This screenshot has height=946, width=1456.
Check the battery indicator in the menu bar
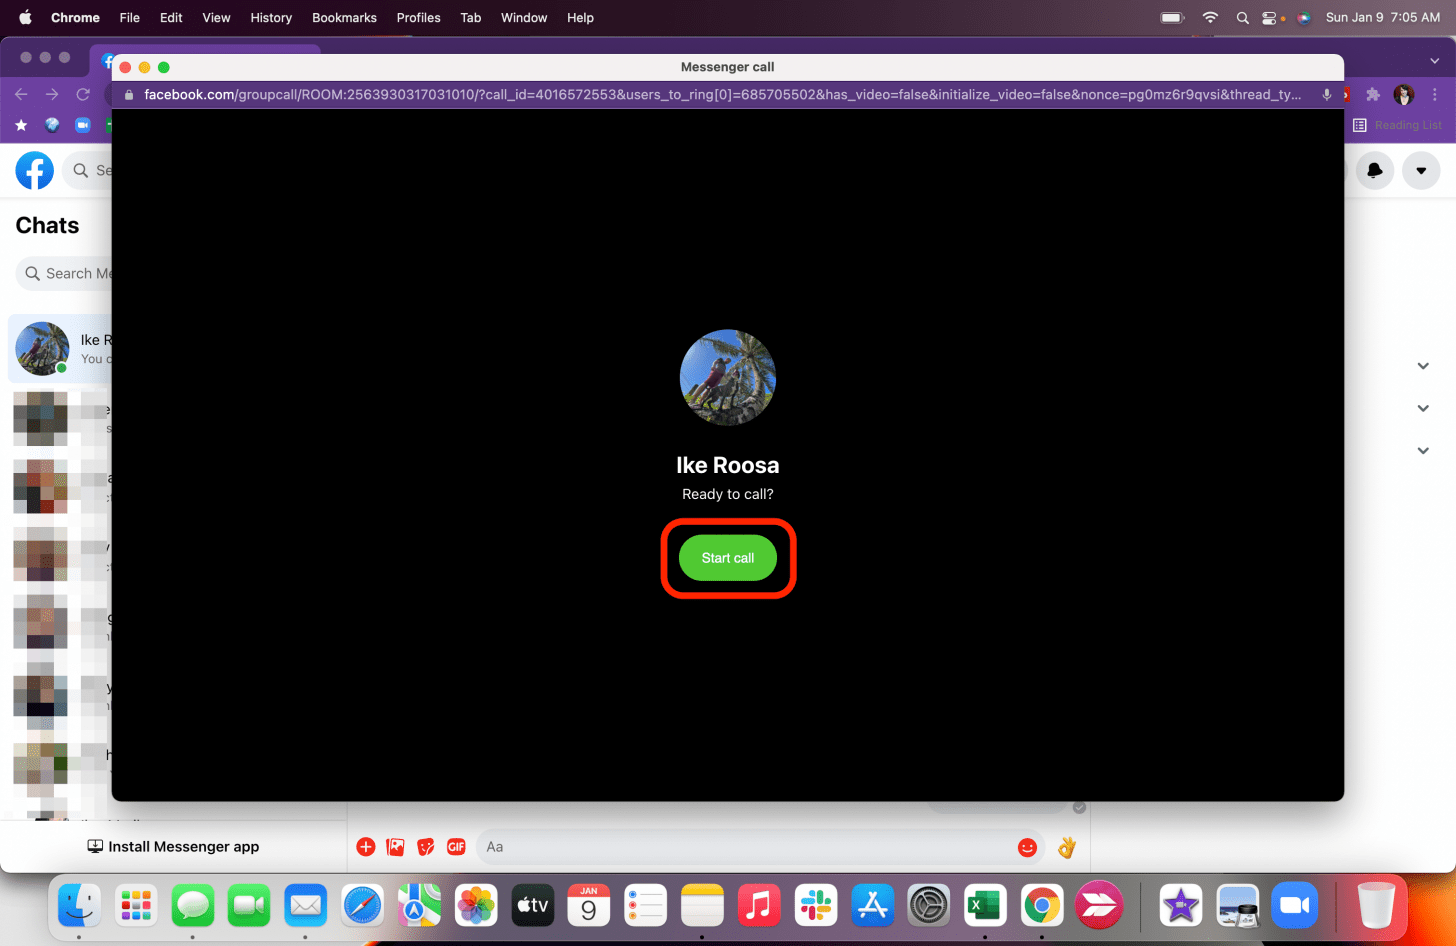tap(1171, 17)
